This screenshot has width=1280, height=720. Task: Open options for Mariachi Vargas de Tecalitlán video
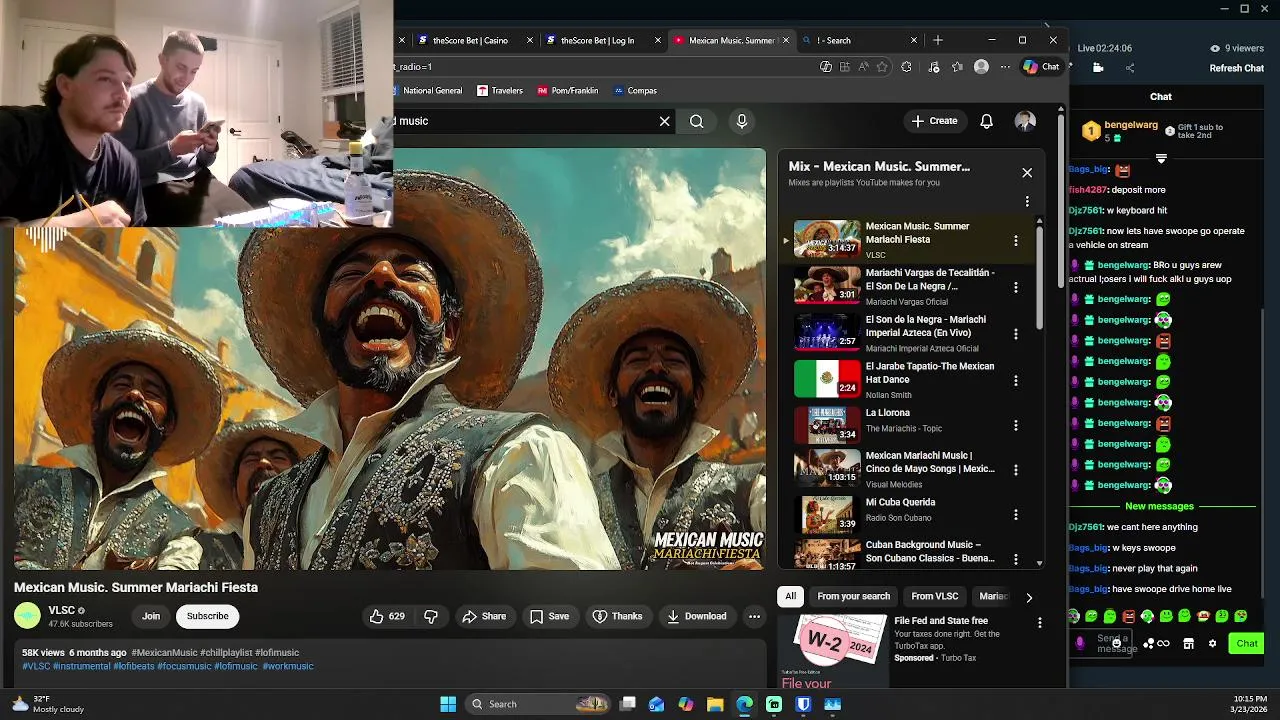point(1015,287)
